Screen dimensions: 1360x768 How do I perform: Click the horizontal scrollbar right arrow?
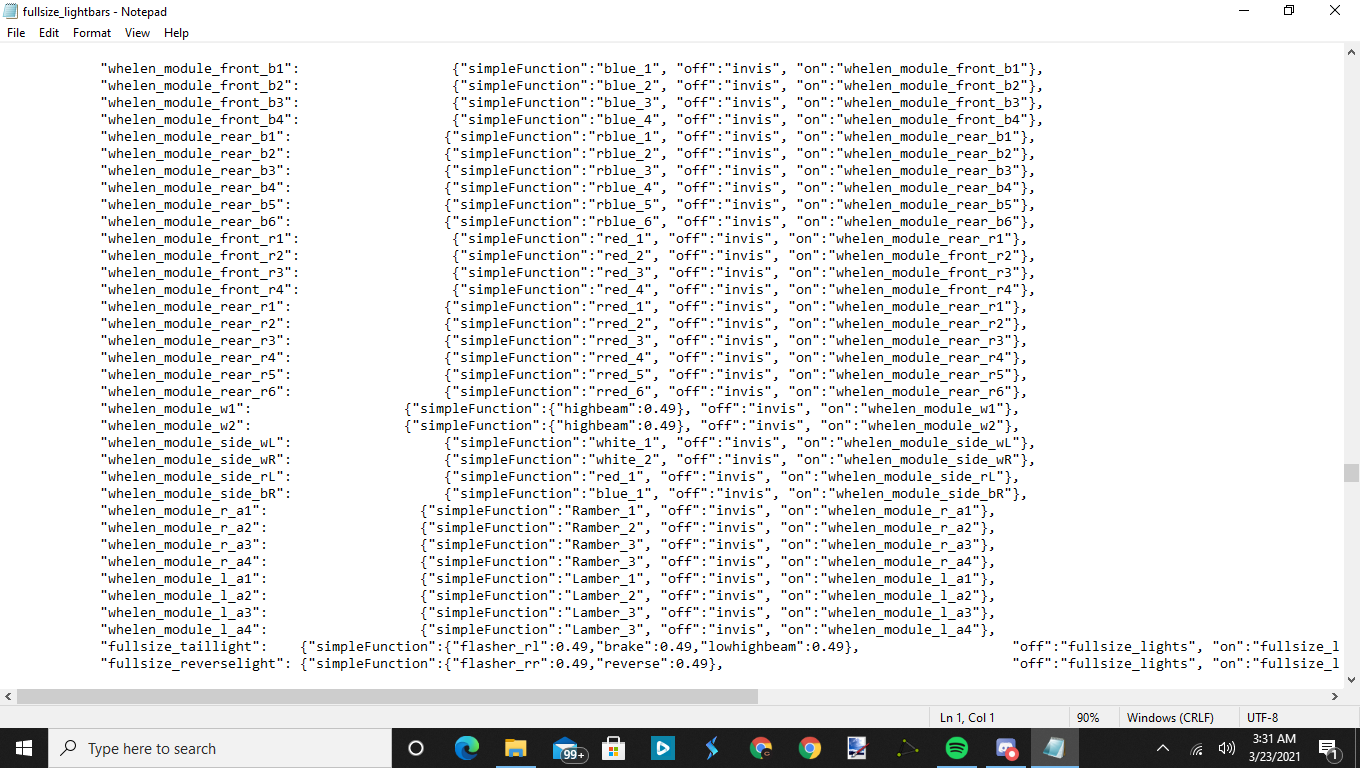[1334, 696]
